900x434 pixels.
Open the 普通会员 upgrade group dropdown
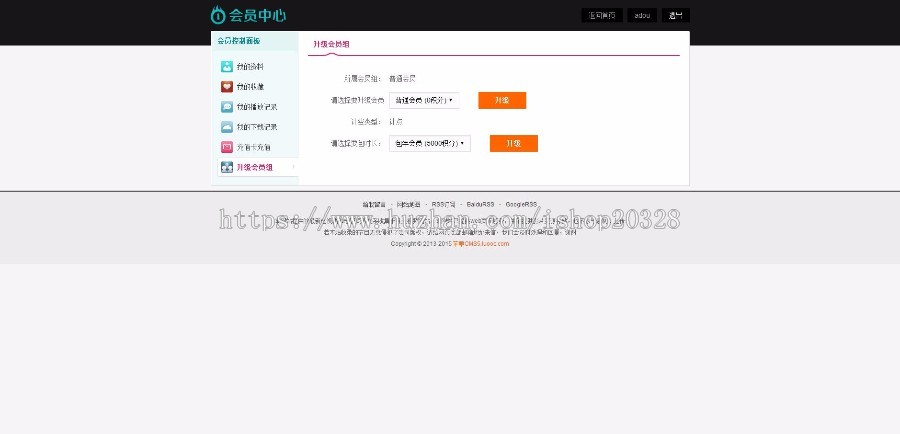click(x=424, y=100)
